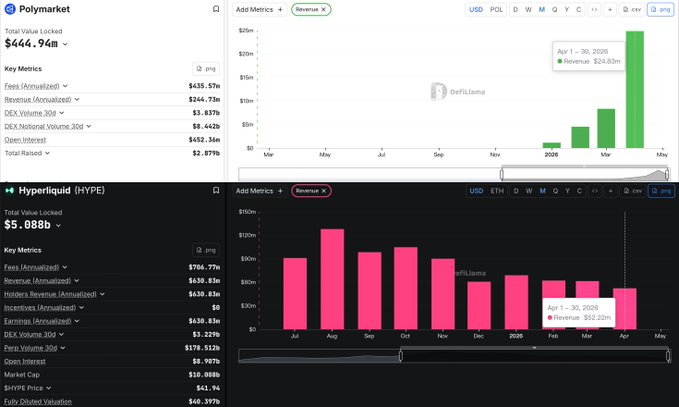Switch Polymarket chart denomination to USD
Screen dimensions: 679x407
point(476,10)
